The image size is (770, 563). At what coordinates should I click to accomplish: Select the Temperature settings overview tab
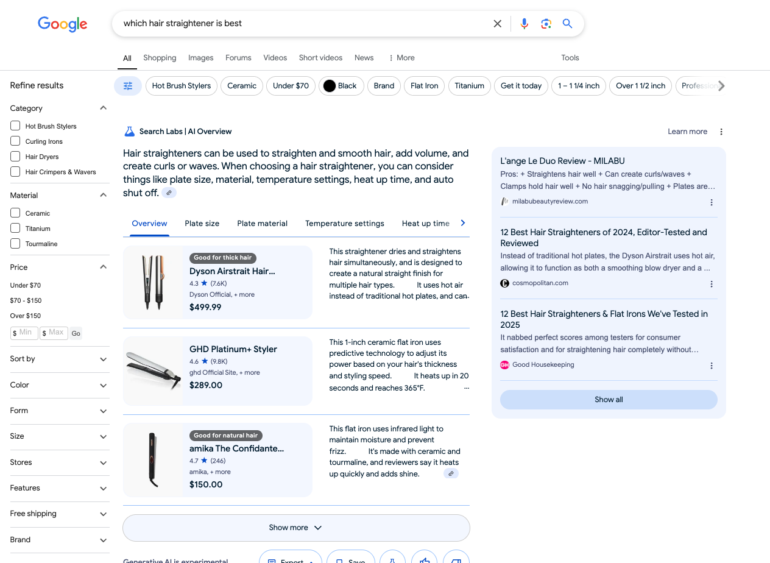tap(344, 224)
